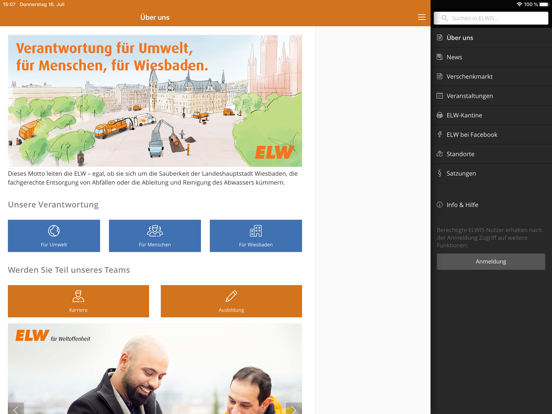Tap the Wiesbaden illustration banner image

click(x=155, y=101)
